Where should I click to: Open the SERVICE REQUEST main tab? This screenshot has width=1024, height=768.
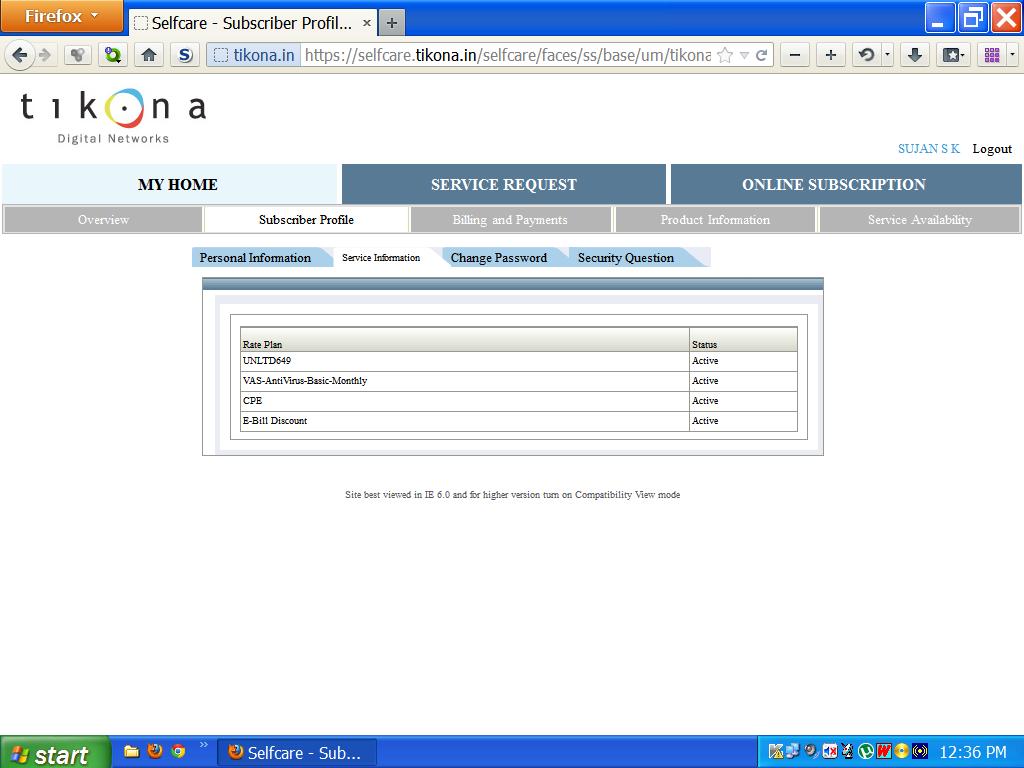coord(504,184)
